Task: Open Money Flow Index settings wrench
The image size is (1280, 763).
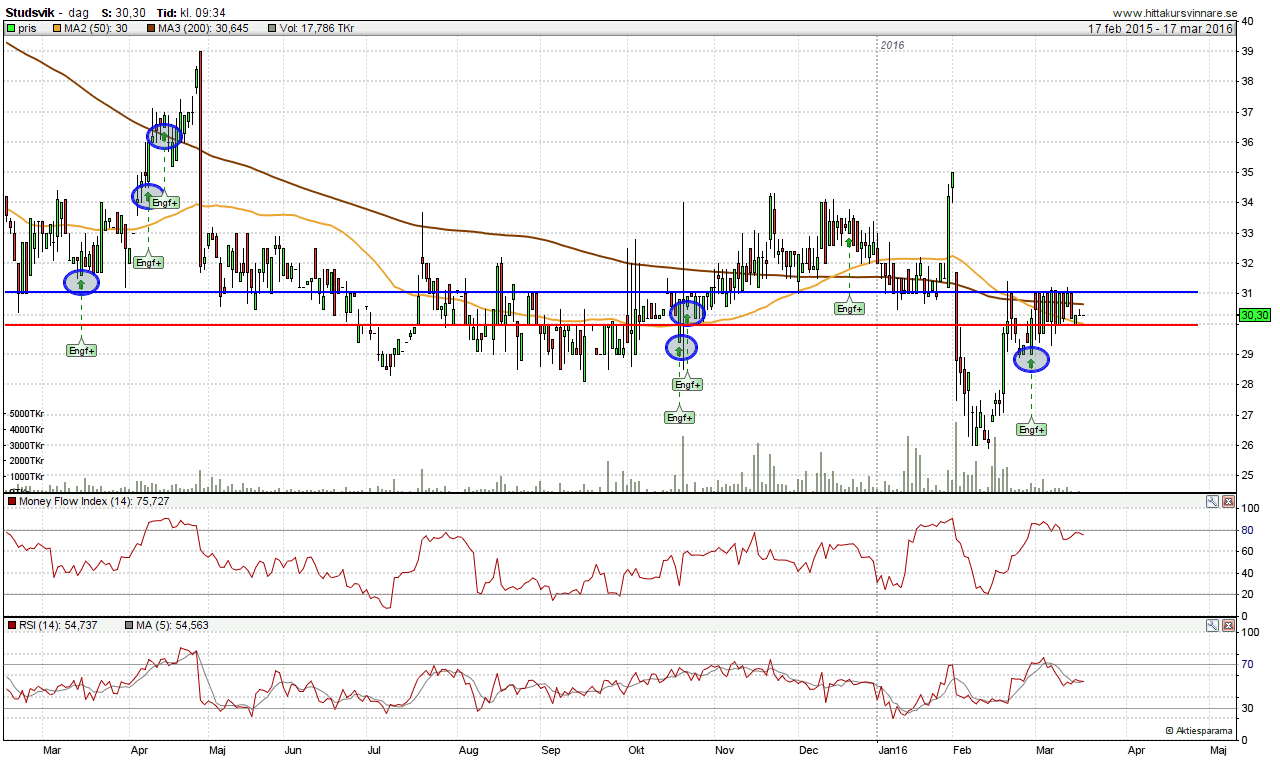Action: 1212,501
